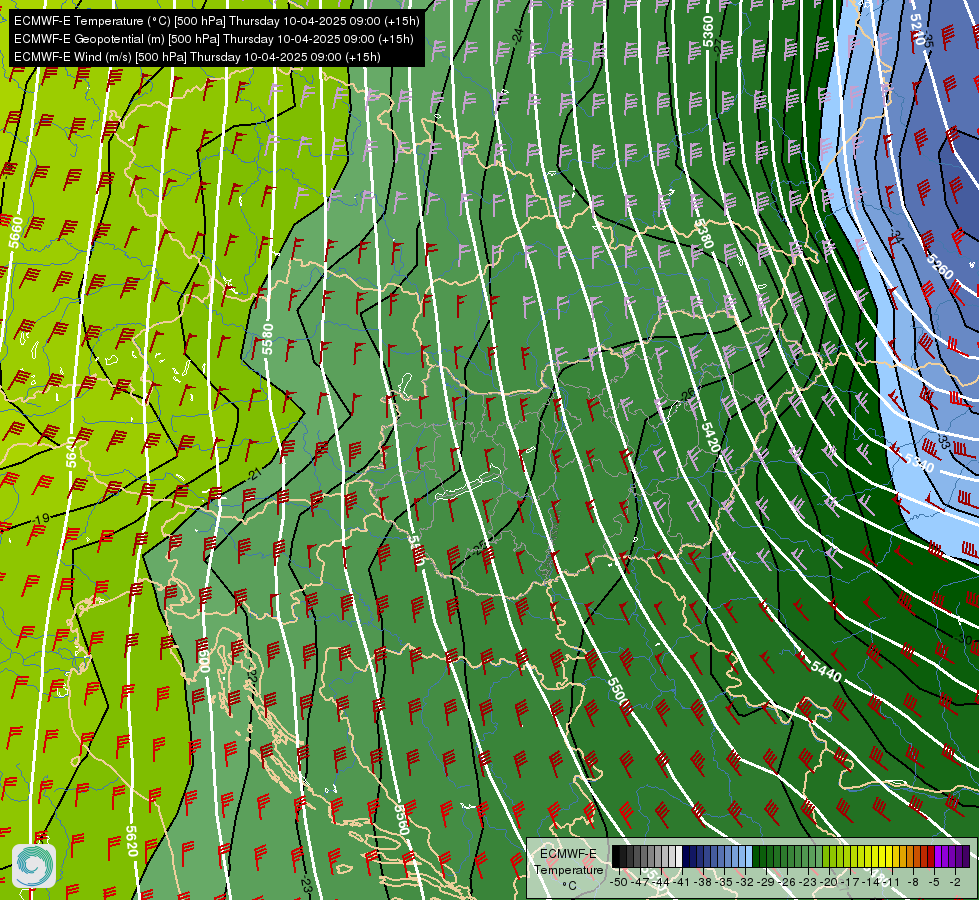Pick the dark purple swatch at legend end
Image resolution: width=979 pixels, height=900 pixels.
[966, 857]
